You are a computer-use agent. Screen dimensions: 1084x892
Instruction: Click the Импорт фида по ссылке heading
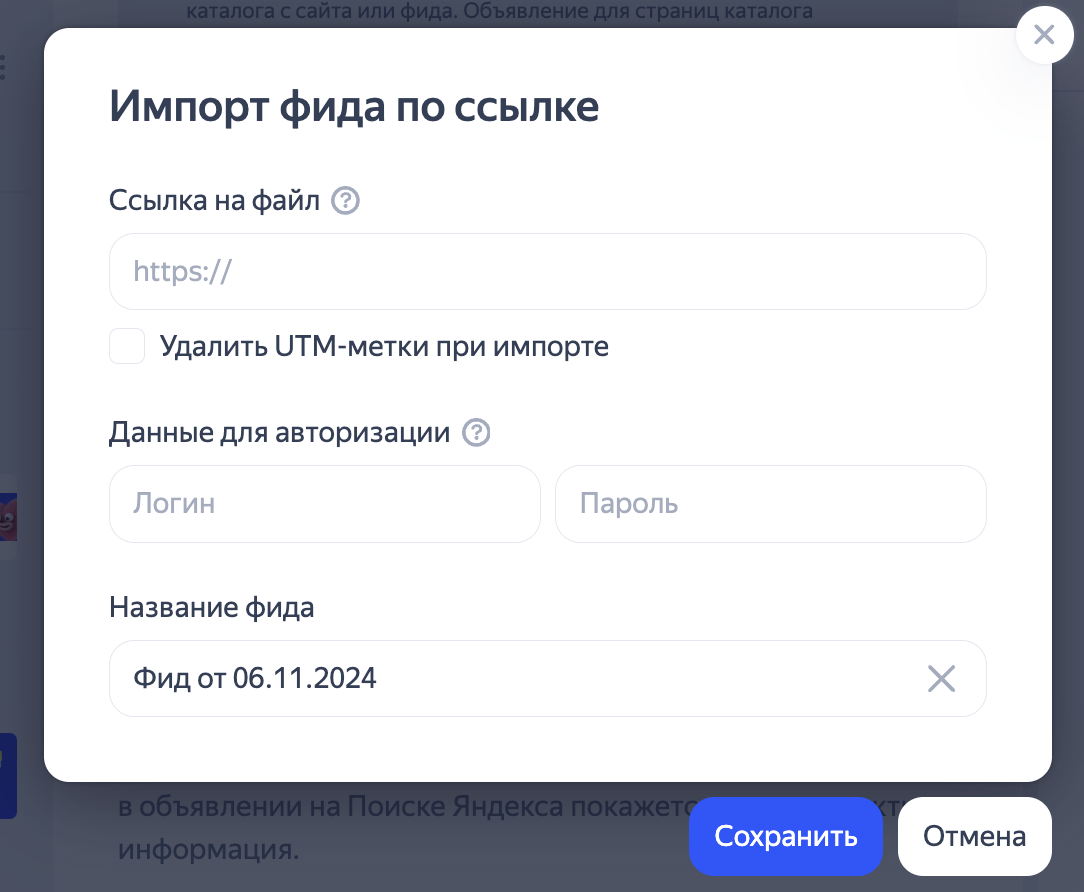[x=354, y=107]
